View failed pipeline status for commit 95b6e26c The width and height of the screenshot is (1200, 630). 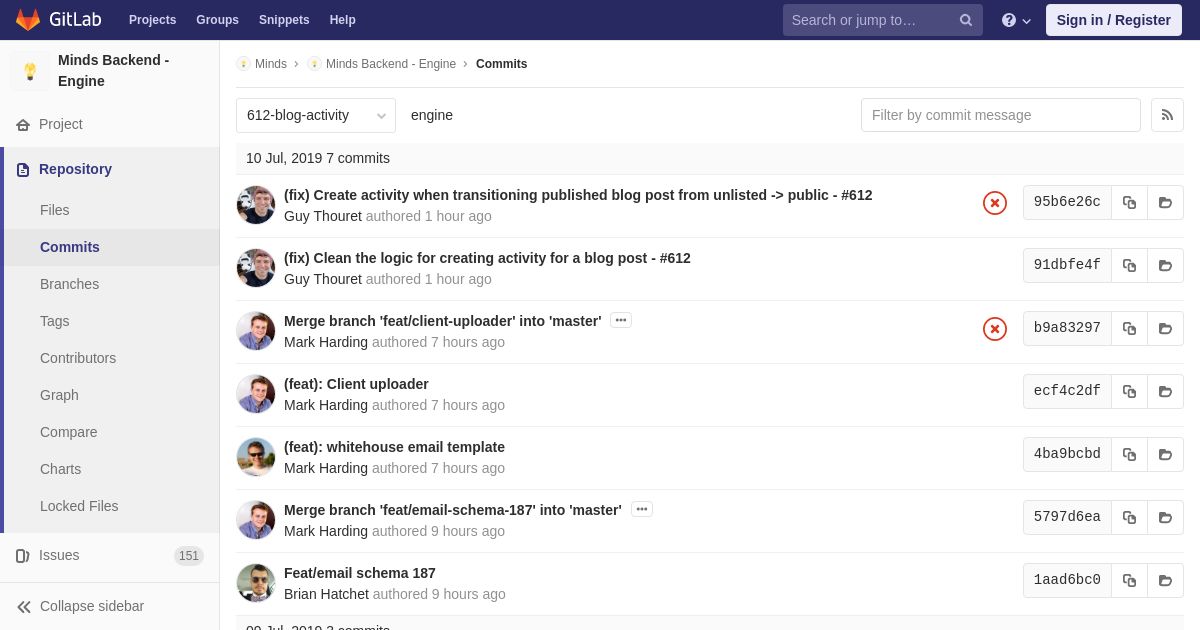pyautogui.click(x=995, y=203)
